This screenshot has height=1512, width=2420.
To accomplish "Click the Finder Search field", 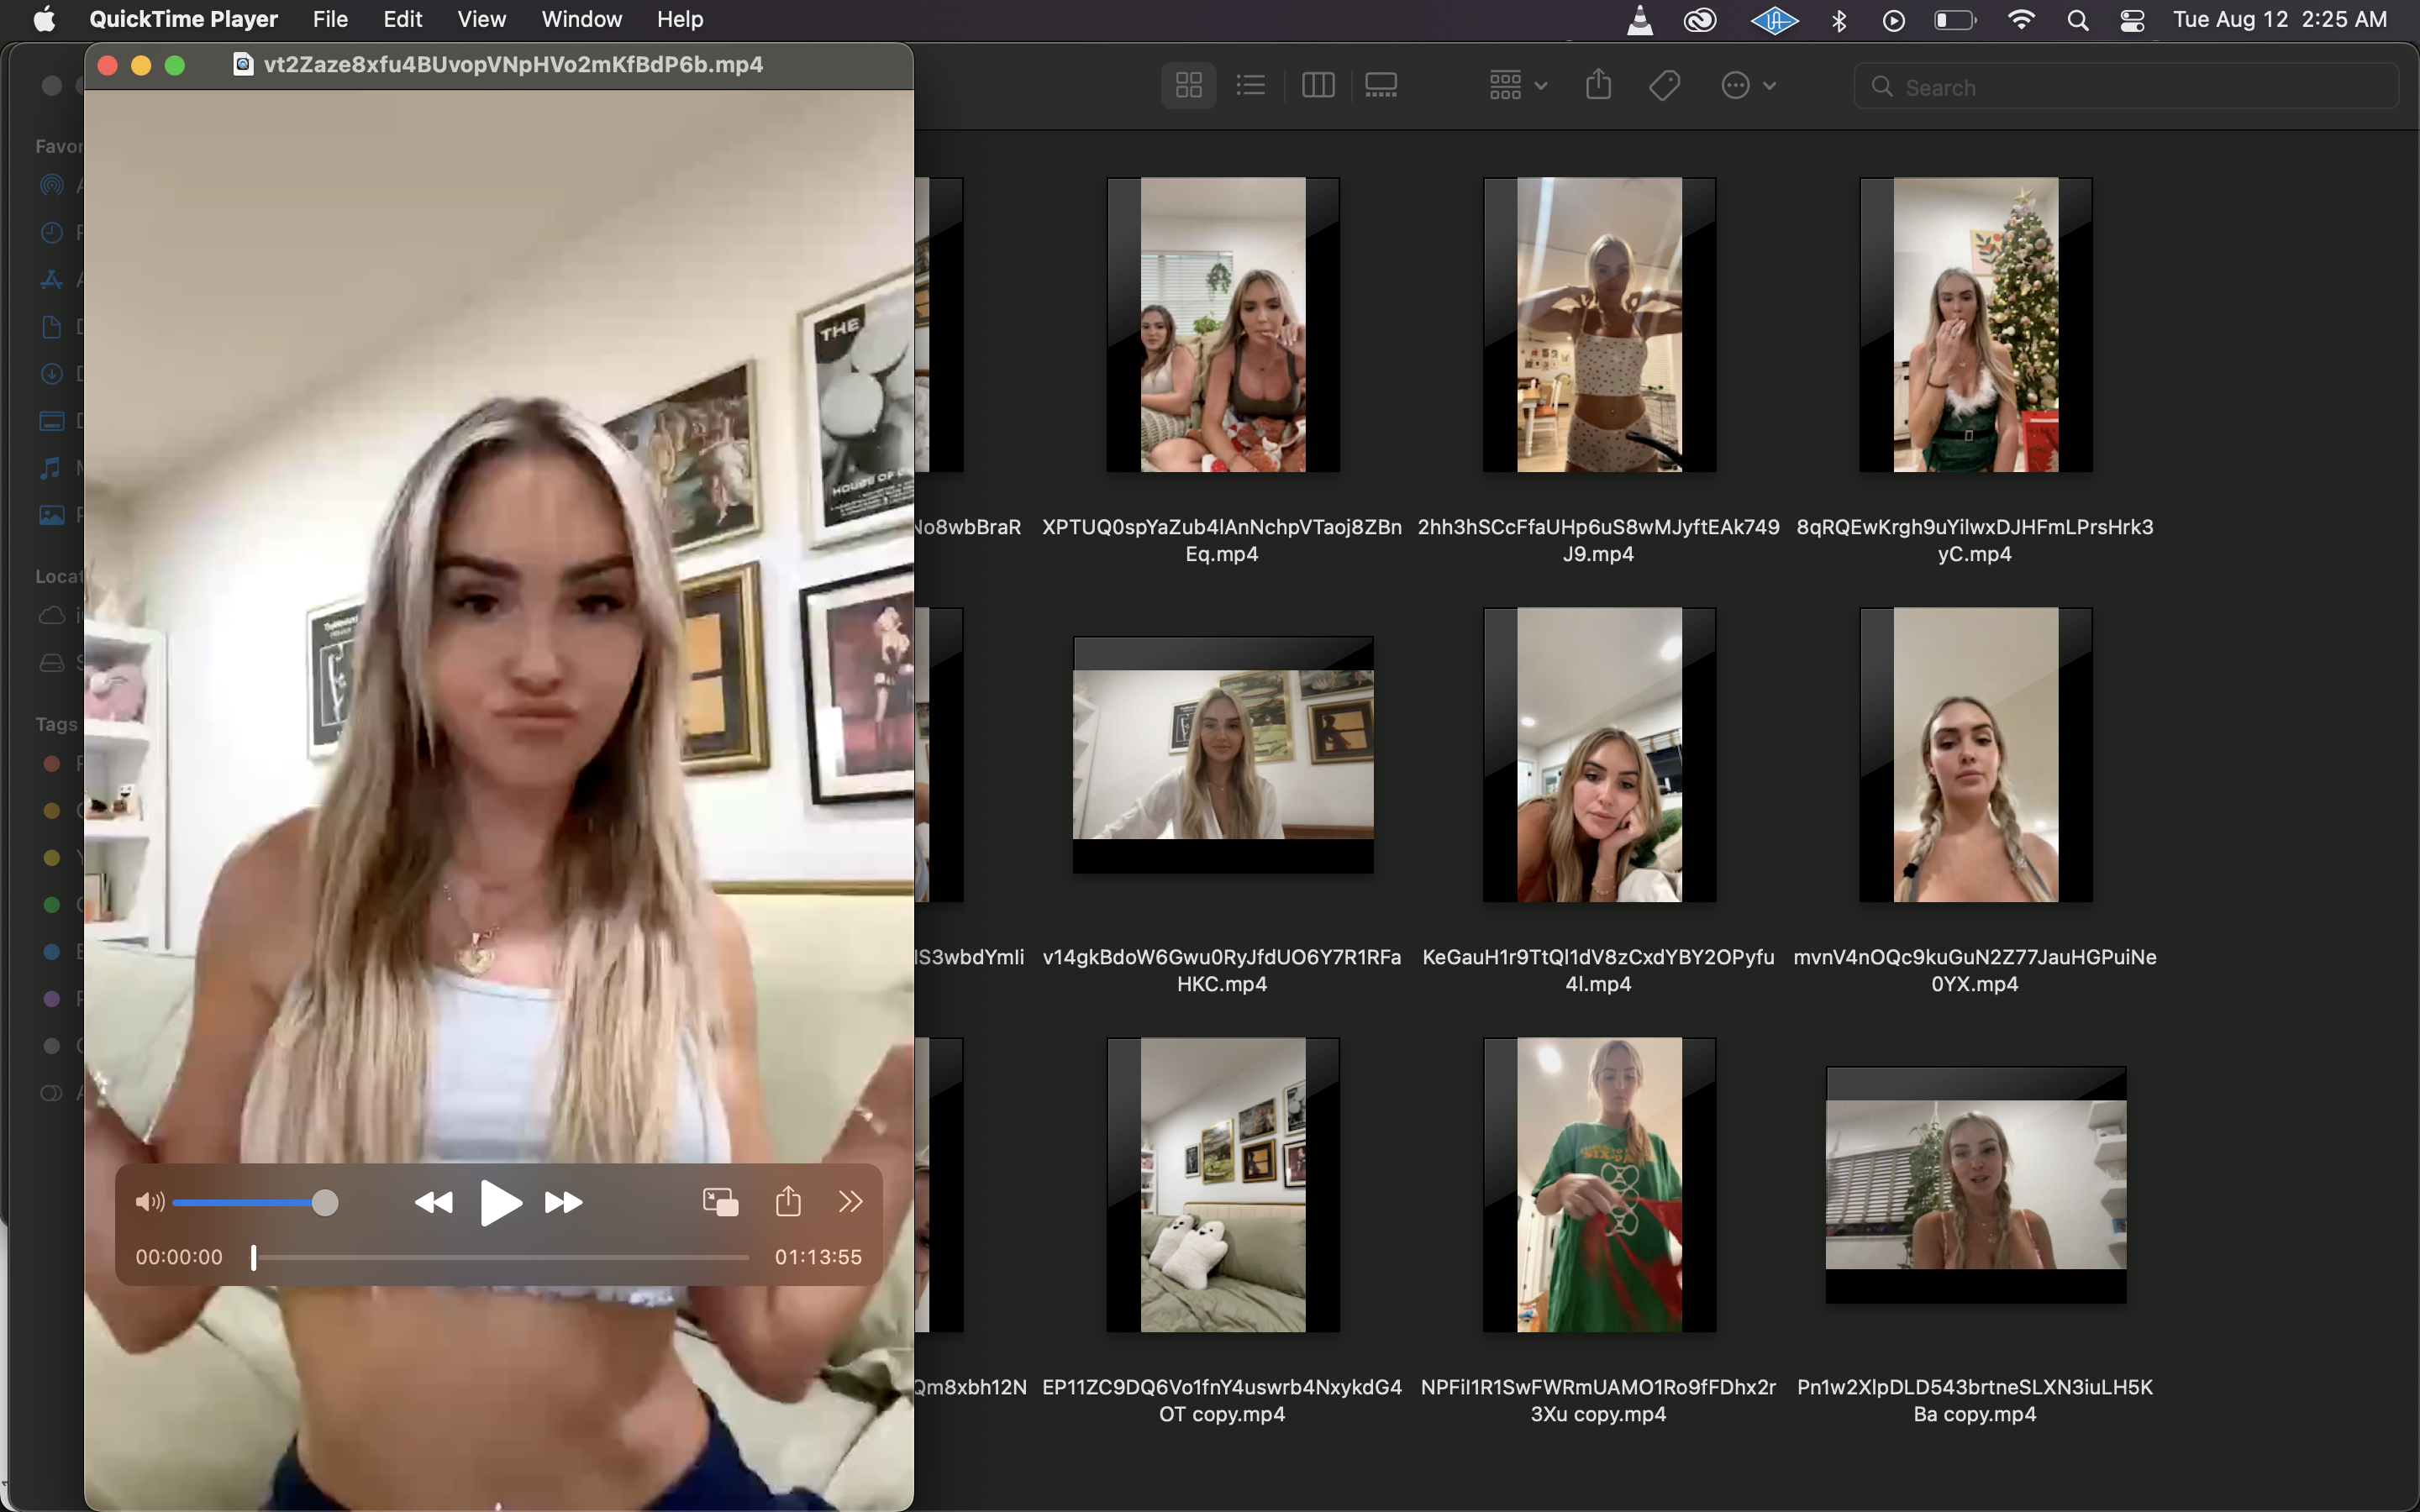I will [2130, 87].
